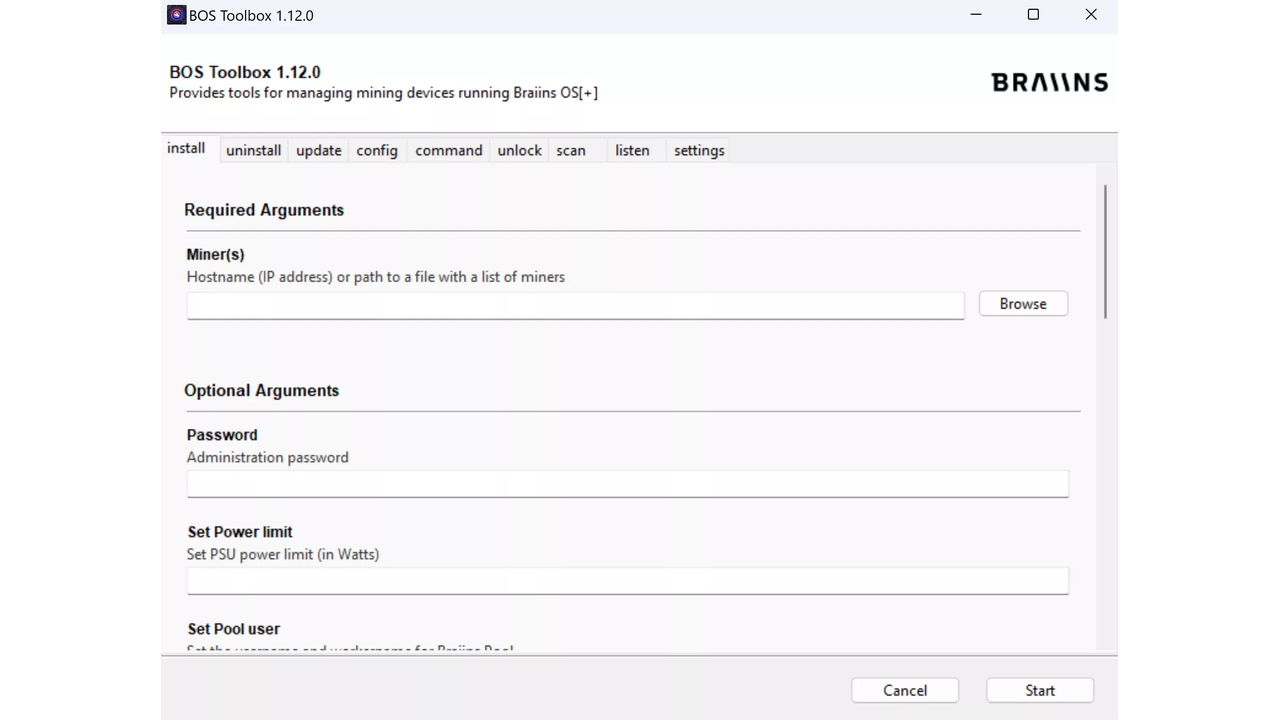The width and height of the screenshot is (1280, 720).
Task: Minimize the BOS Toolbox window
Action: coord(976,15)
